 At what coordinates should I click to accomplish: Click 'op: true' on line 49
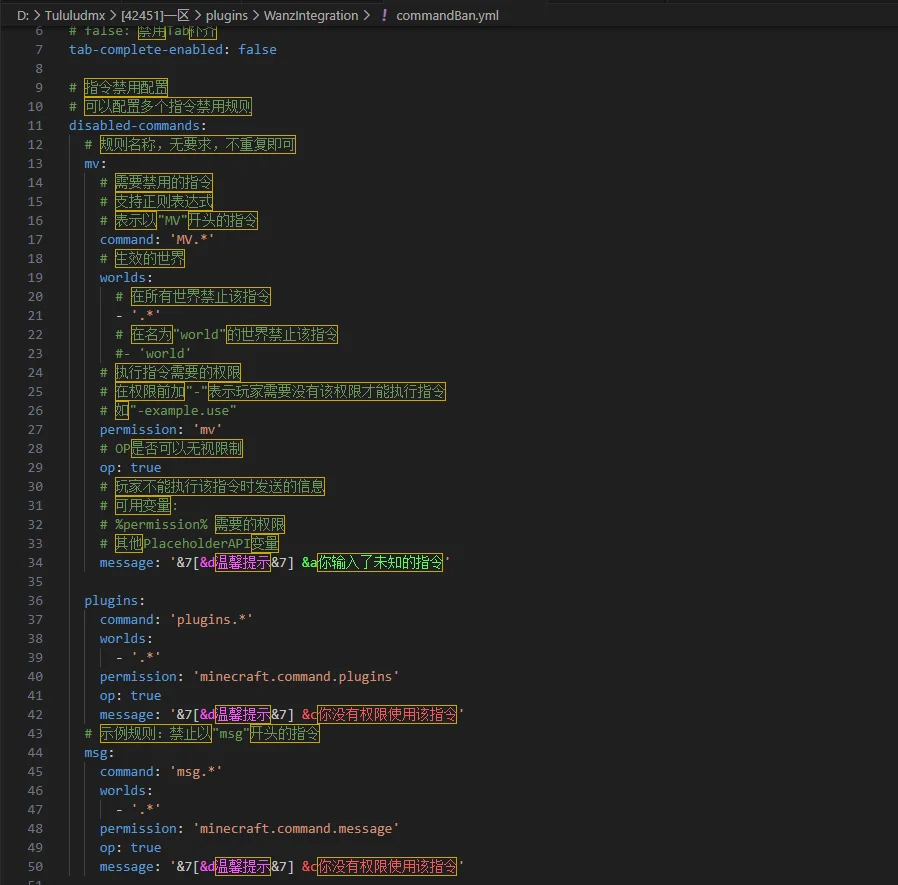coord(130,848)
